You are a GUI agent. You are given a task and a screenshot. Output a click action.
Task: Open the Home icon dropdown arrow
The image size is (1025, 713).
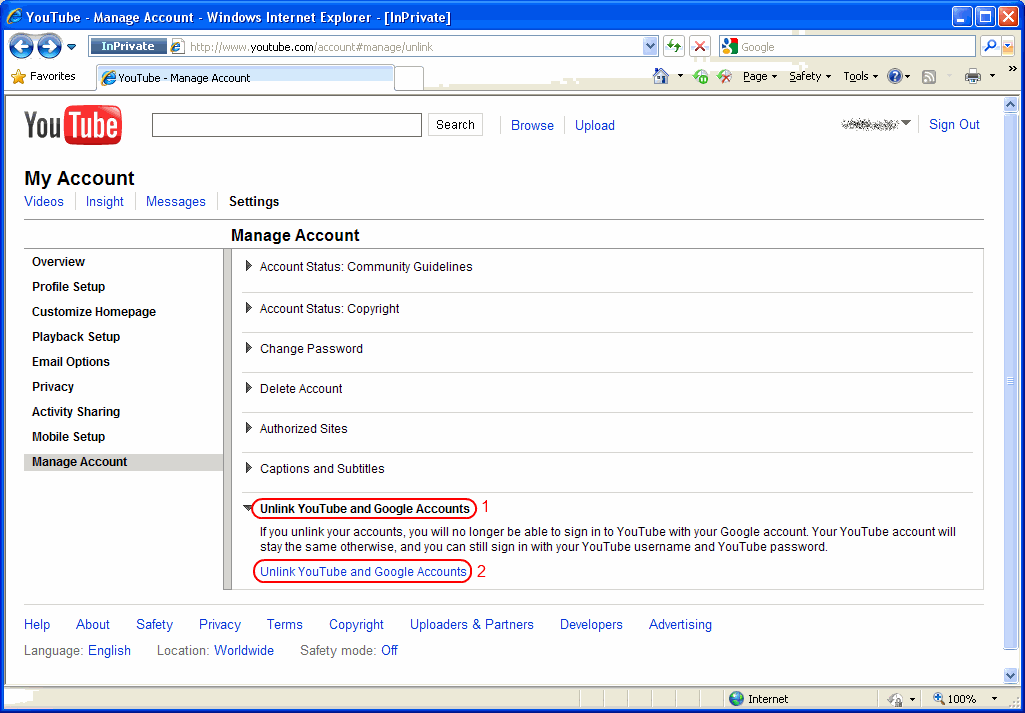[x=680, y=76]
